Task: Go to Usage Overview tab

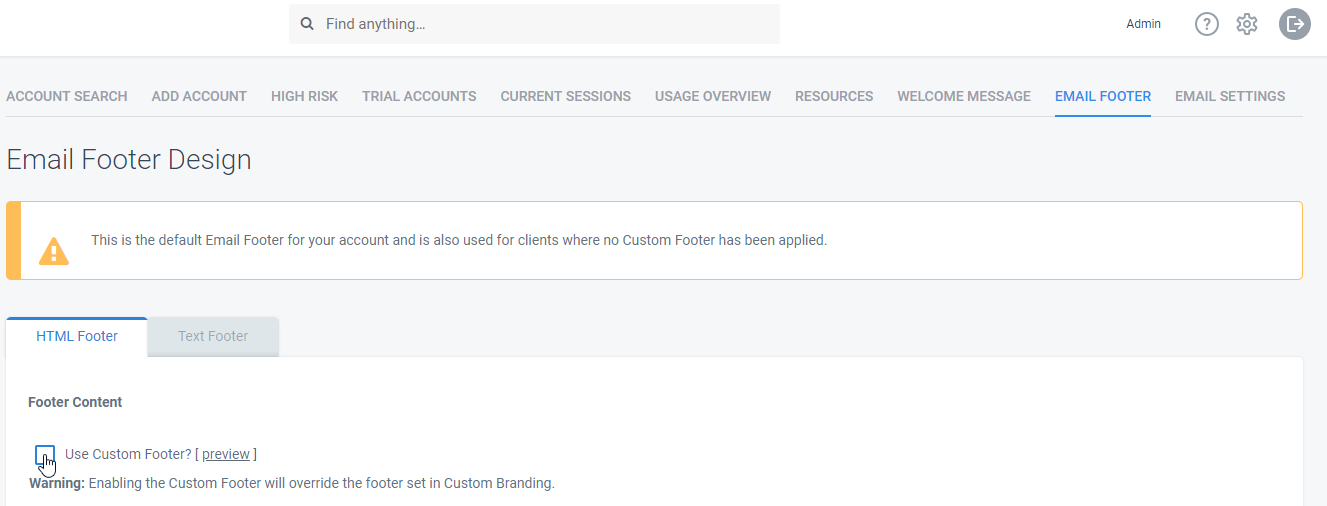Action: tap(713, 97)
